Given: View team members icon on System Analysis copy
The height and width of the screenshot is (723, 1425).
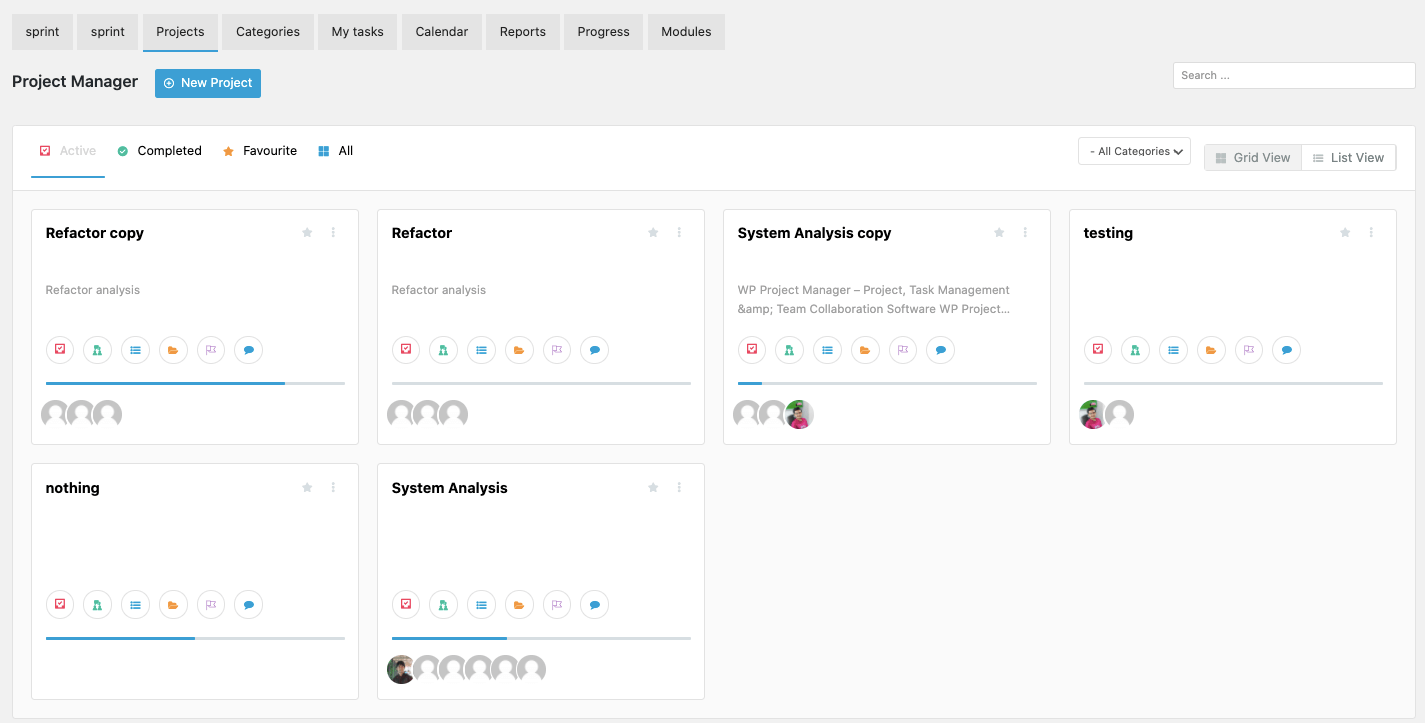Looking at the screenshot, I should [x=789, y=349].
